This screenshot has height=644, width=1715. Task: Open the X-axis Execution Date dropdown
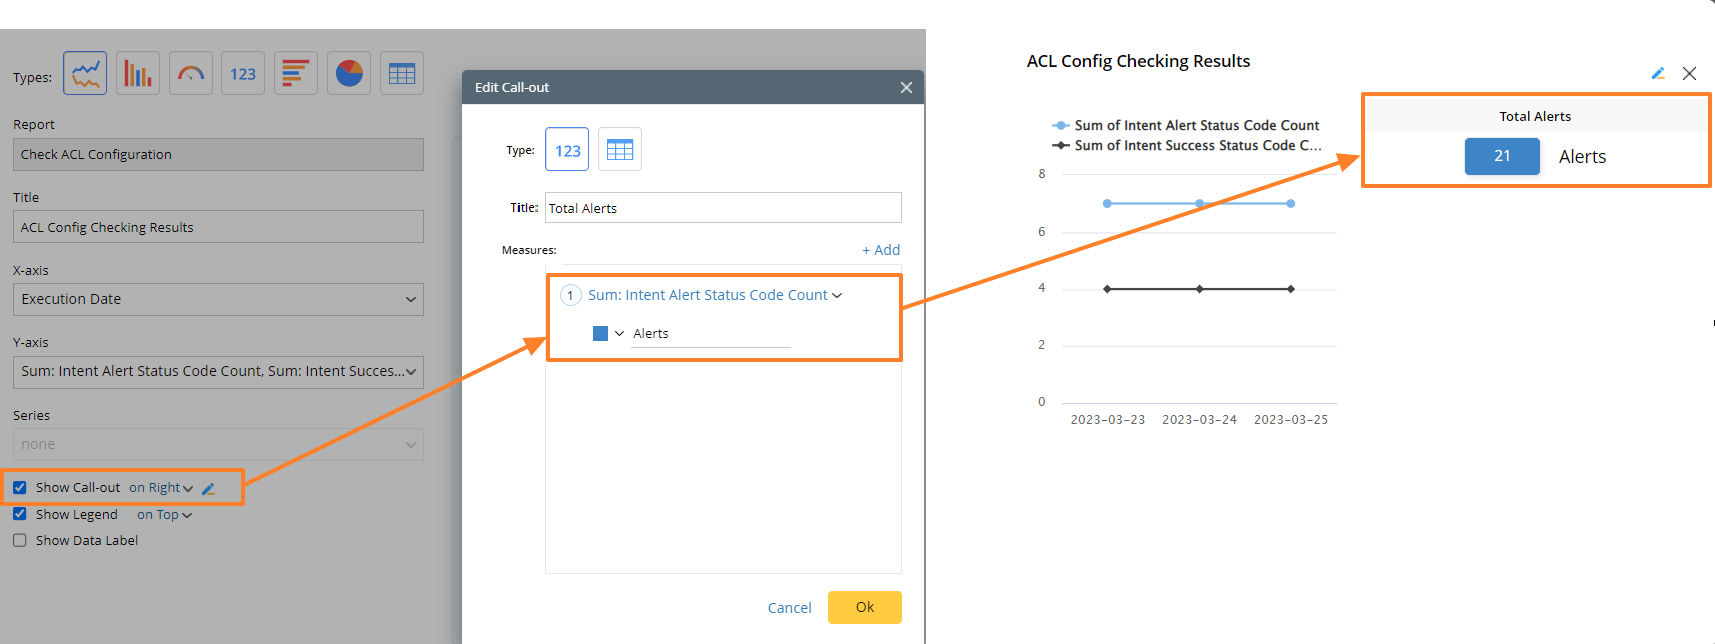click(x=218, y=299)
